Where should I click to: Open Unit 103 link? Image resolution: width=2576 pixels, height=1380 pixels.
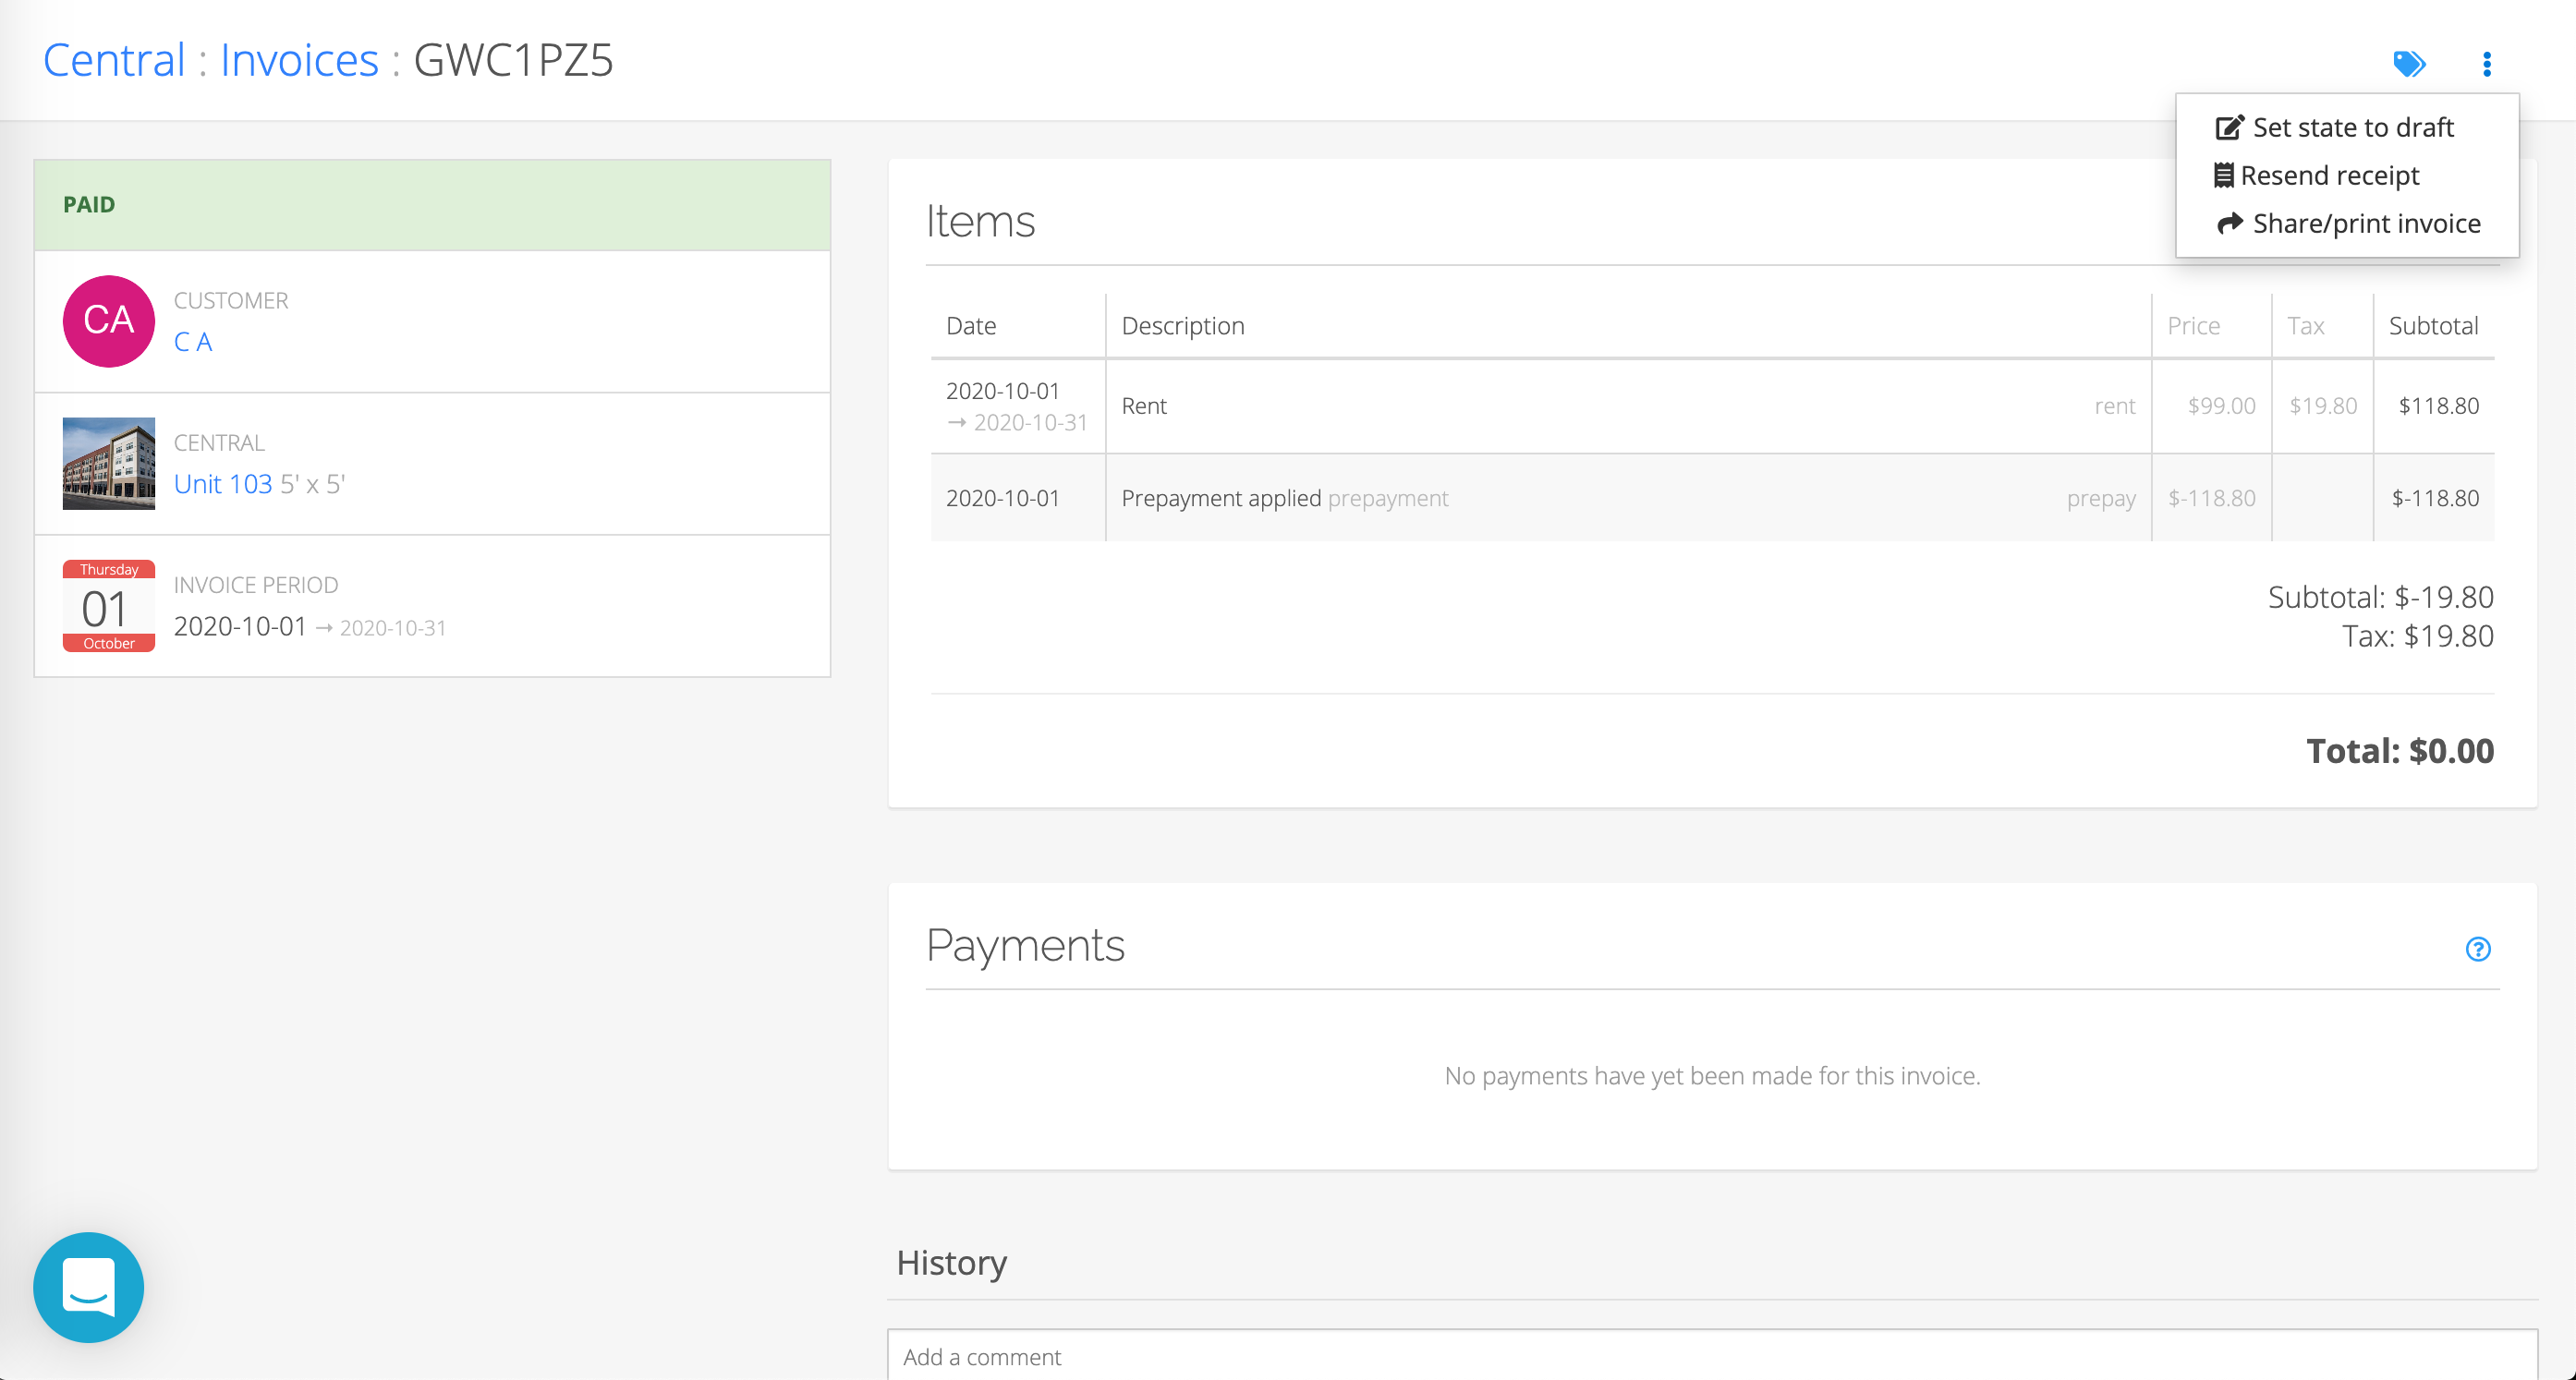pos(222,484)
